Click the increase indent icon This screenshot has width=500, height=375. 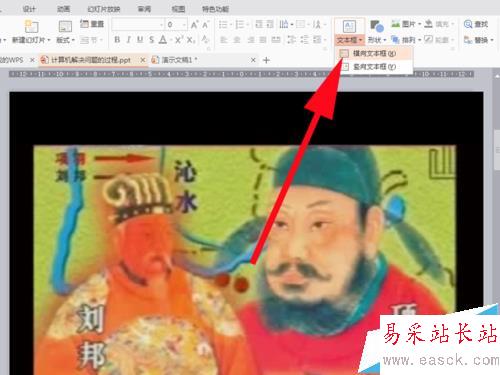pos(270,24)
